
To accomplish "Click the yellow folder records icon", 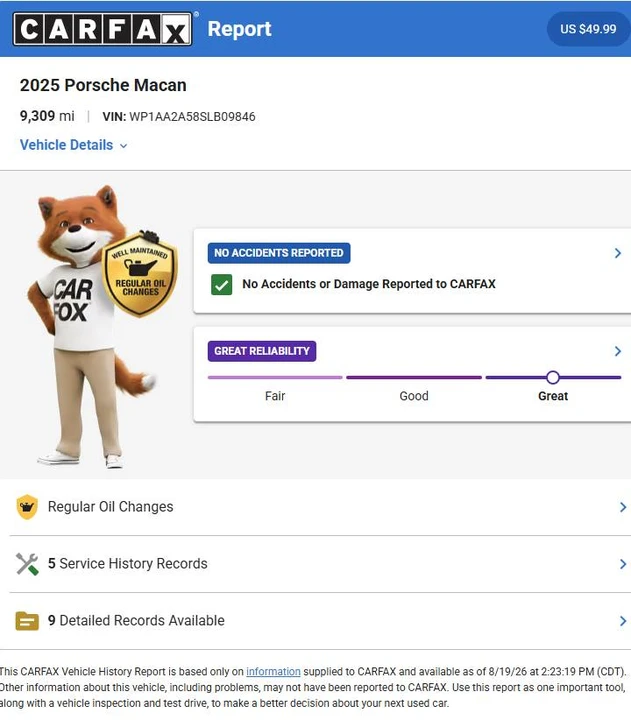I will [27, 621].
